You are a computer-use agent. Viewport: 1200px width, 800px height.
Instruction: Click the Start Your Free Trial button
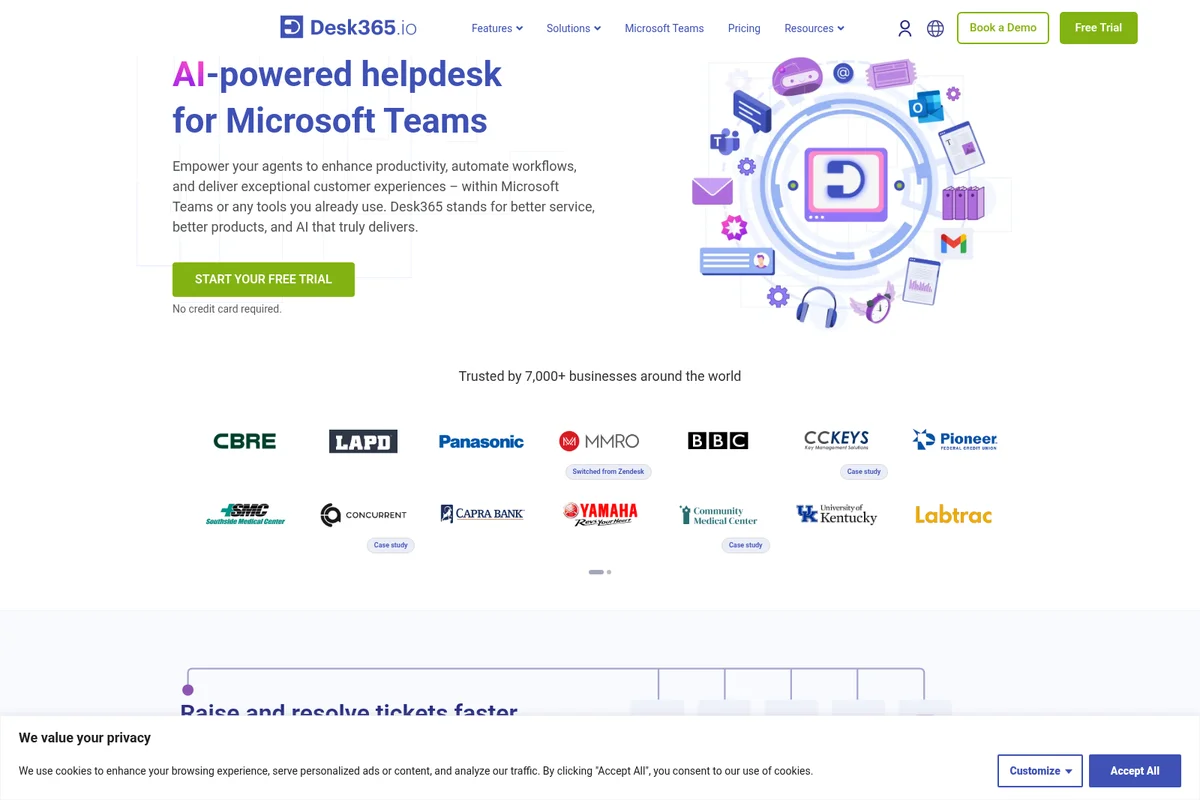[x=263, y=279]
